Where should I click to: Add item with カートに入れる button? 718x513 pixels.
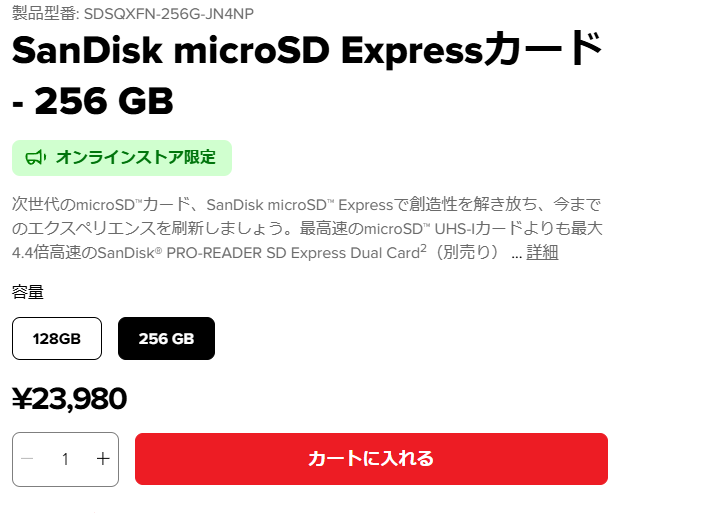(371, 459)
